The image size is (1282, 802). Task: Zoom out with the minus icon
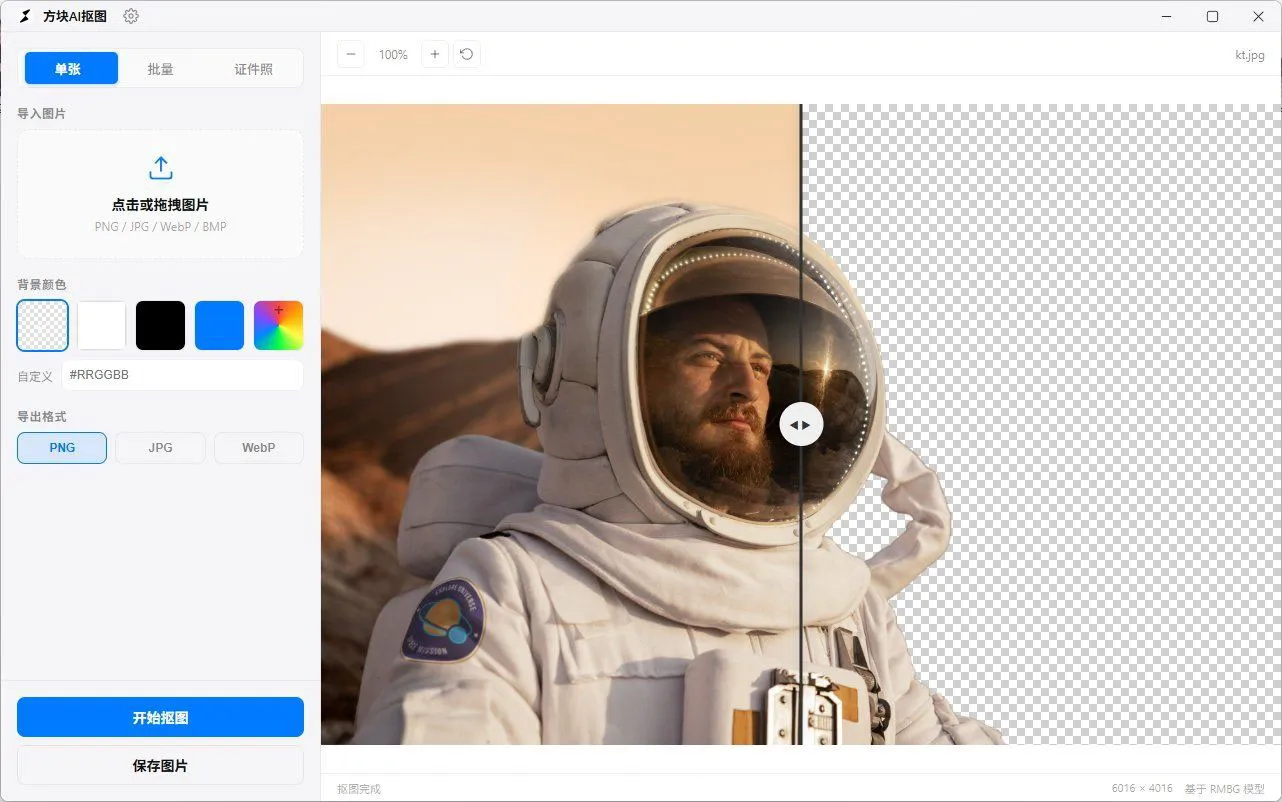(351, 55)
